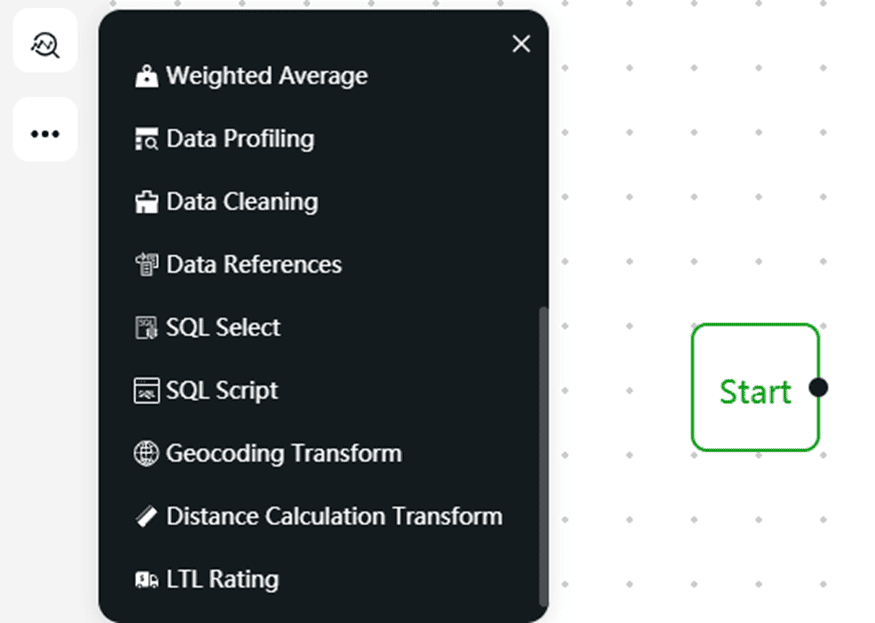Image resolution: width=875 pixels, height=623 pixels.
Task: Select the SQL Script menu item
Action: click(222, 391)
